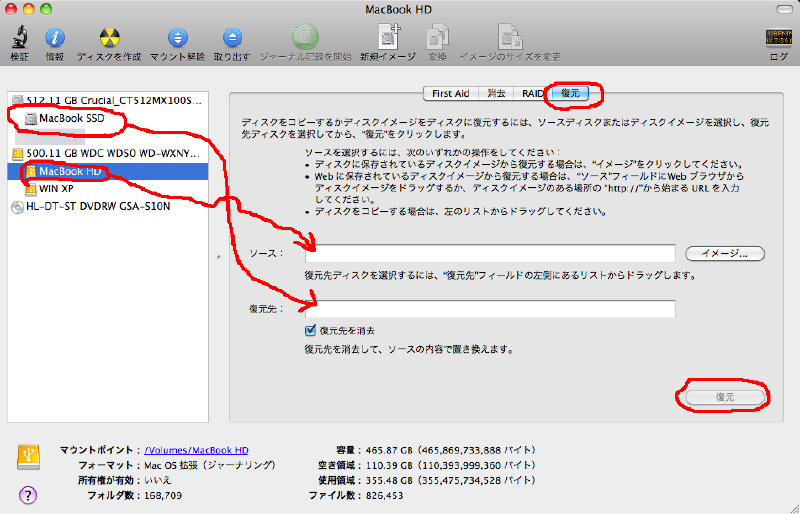Click the 変換 (Convert) toolbar icon

coord(437,37)
